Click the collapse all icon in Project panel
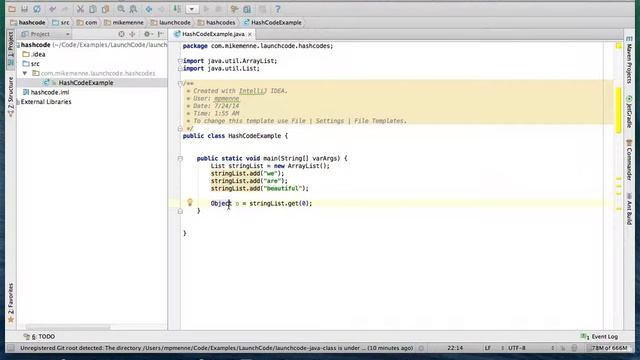This screenshot has width=640, height=360. click(132, 34)
